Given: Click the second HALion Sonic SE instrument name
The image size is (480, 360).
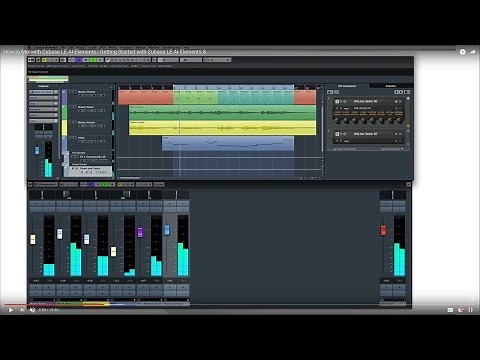Looking at the screenshot, I should 365,134.
